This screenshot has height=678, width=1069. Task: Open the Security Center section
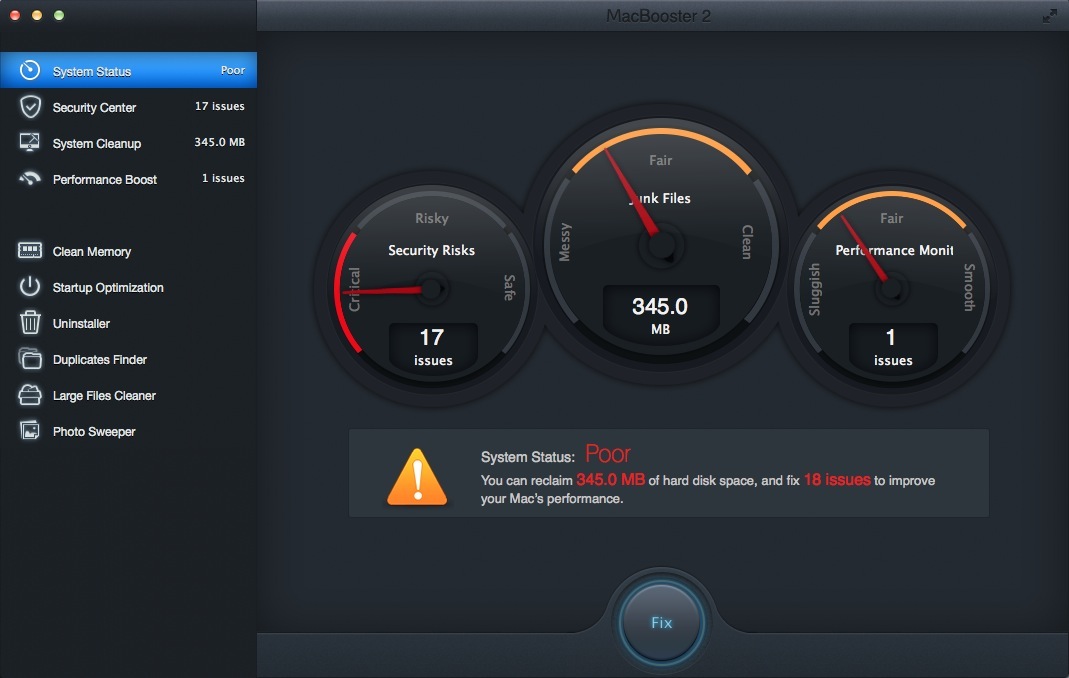pos(94,107)
